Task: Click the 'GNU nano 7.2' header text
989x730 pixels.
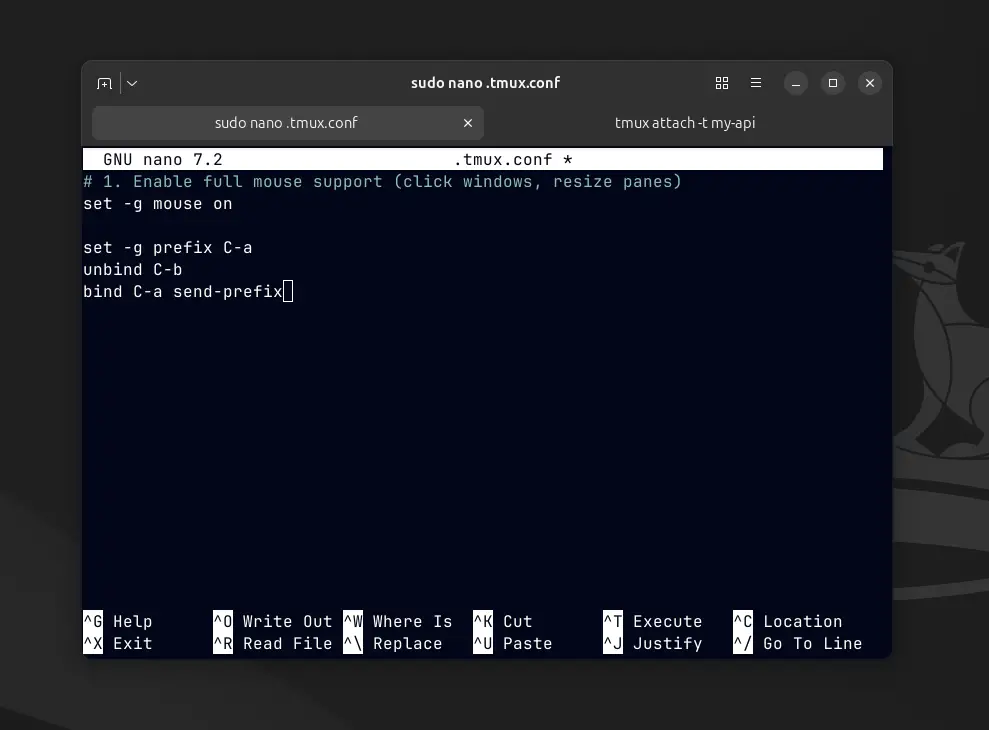Action: point(163,160)
